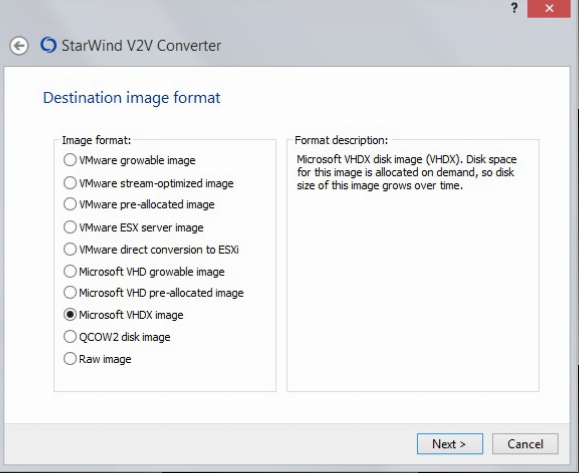The height and width of the screenshot is (473, 579).
Task: Click the StarWind logo icon
Action: 48,45
